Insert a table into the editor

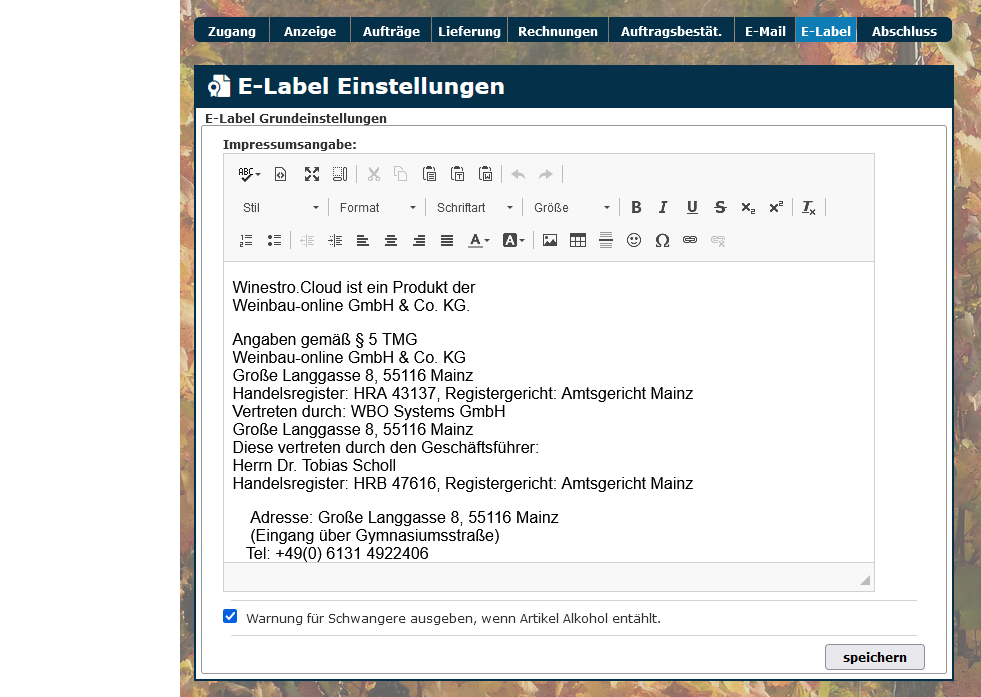(578, 240)
